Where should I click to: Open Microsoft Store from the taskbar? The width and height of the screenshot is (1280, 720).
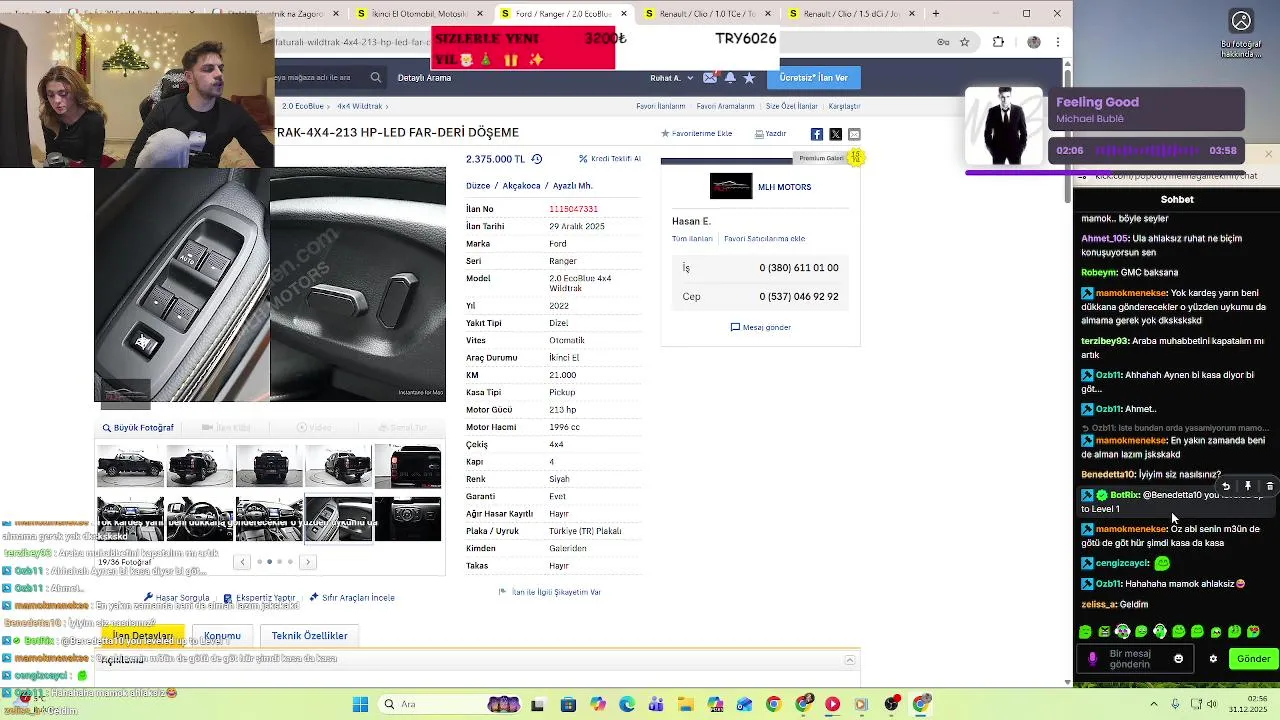pyautogui.click(x=568, y=704)
